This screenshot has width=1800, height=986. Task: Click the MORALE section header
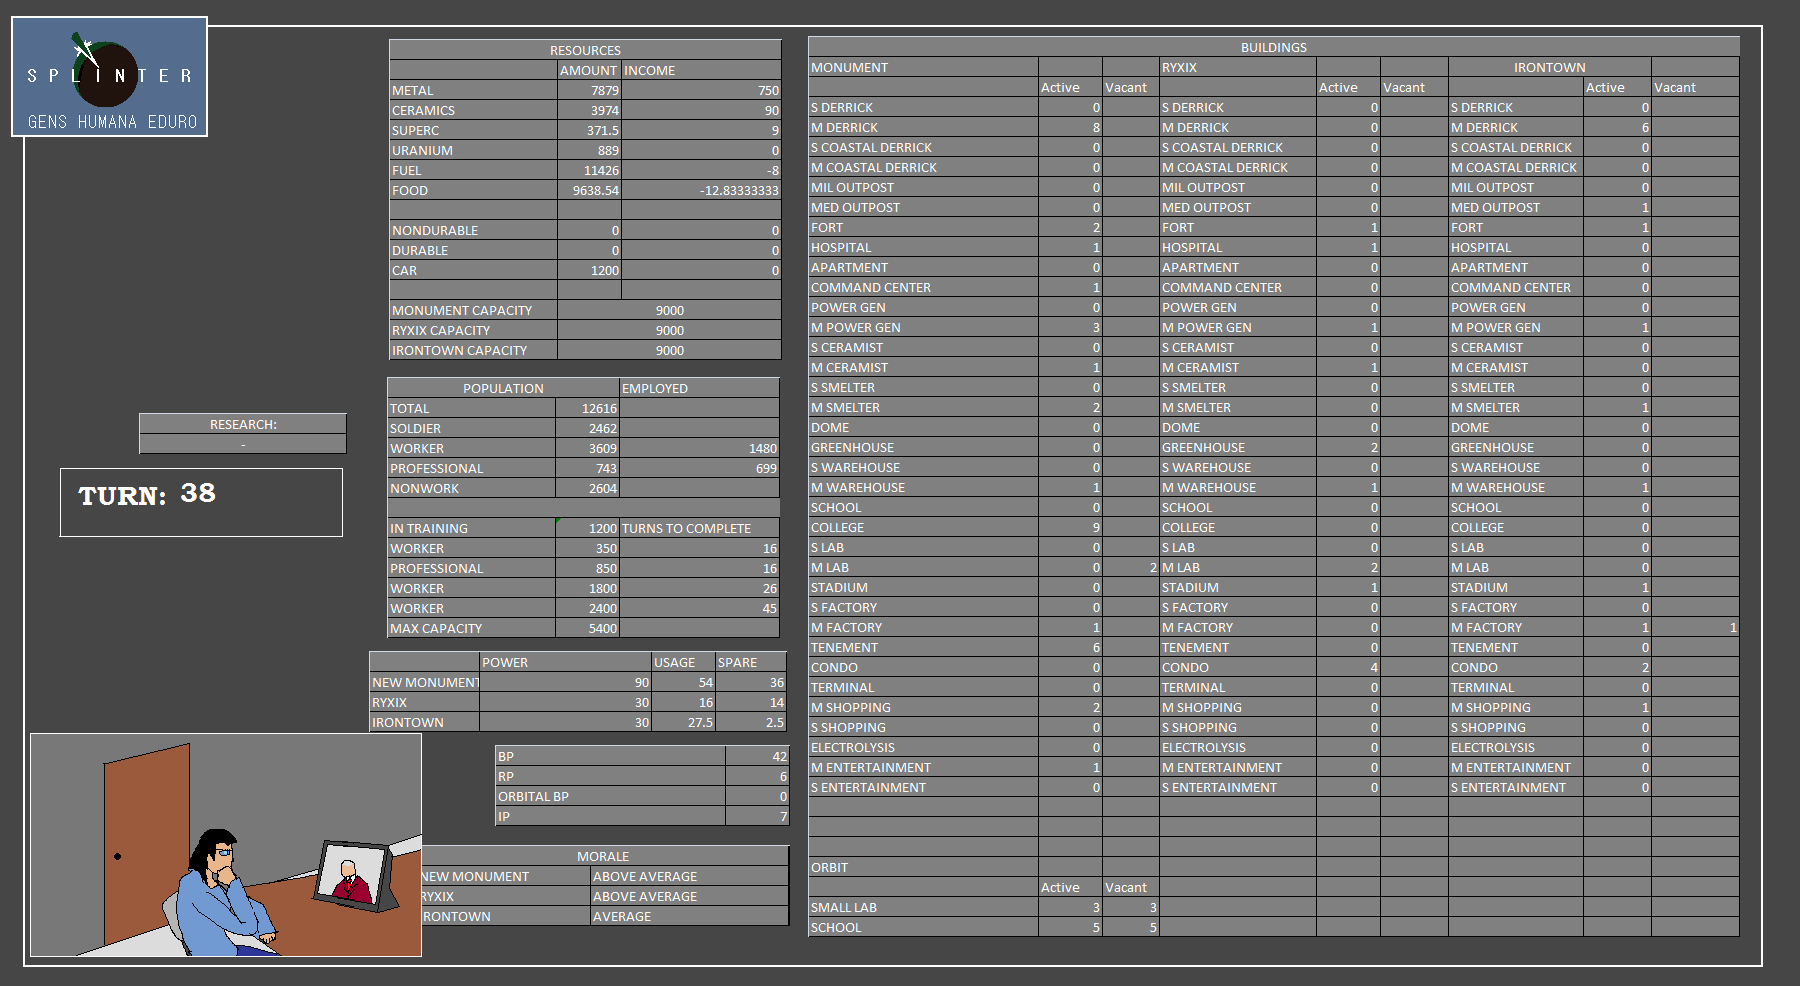pos(603,856)
